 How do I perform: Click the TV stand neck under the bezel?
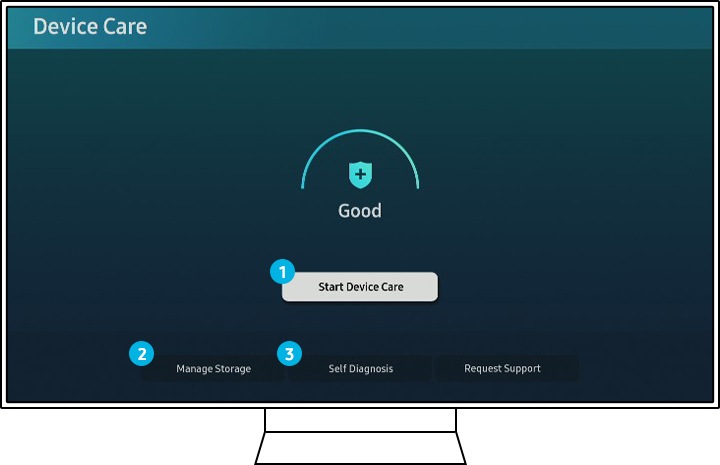click(360, 419)
